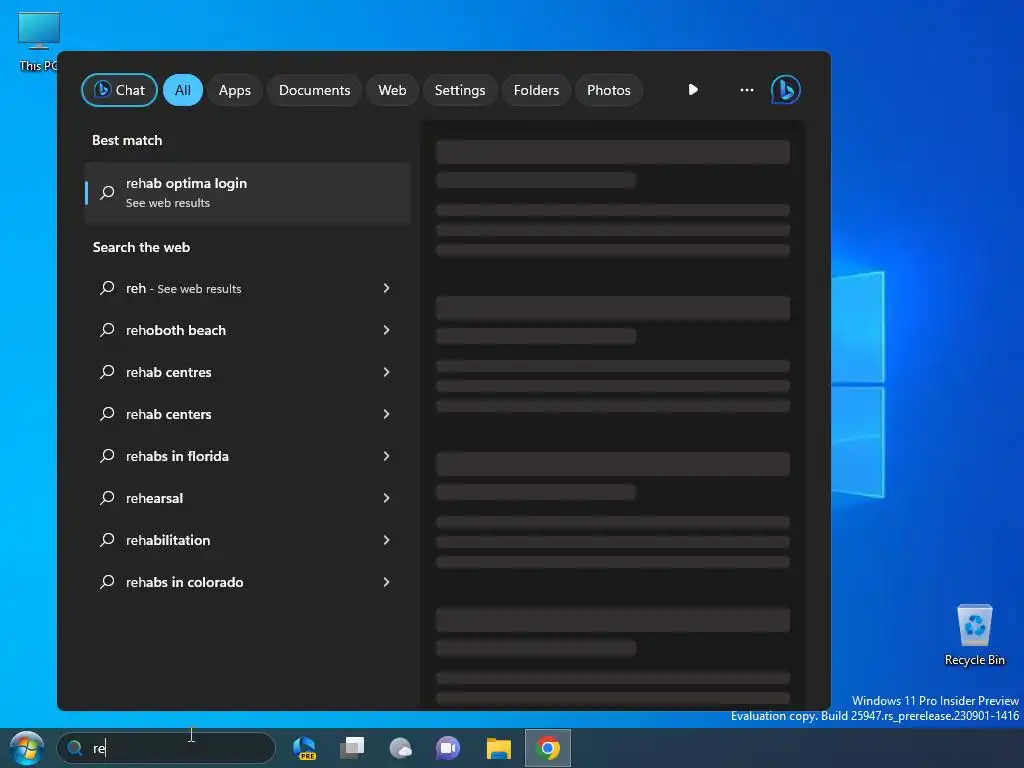
Task: Select the rehoboth beach suggestion
Action: point(248,330)
